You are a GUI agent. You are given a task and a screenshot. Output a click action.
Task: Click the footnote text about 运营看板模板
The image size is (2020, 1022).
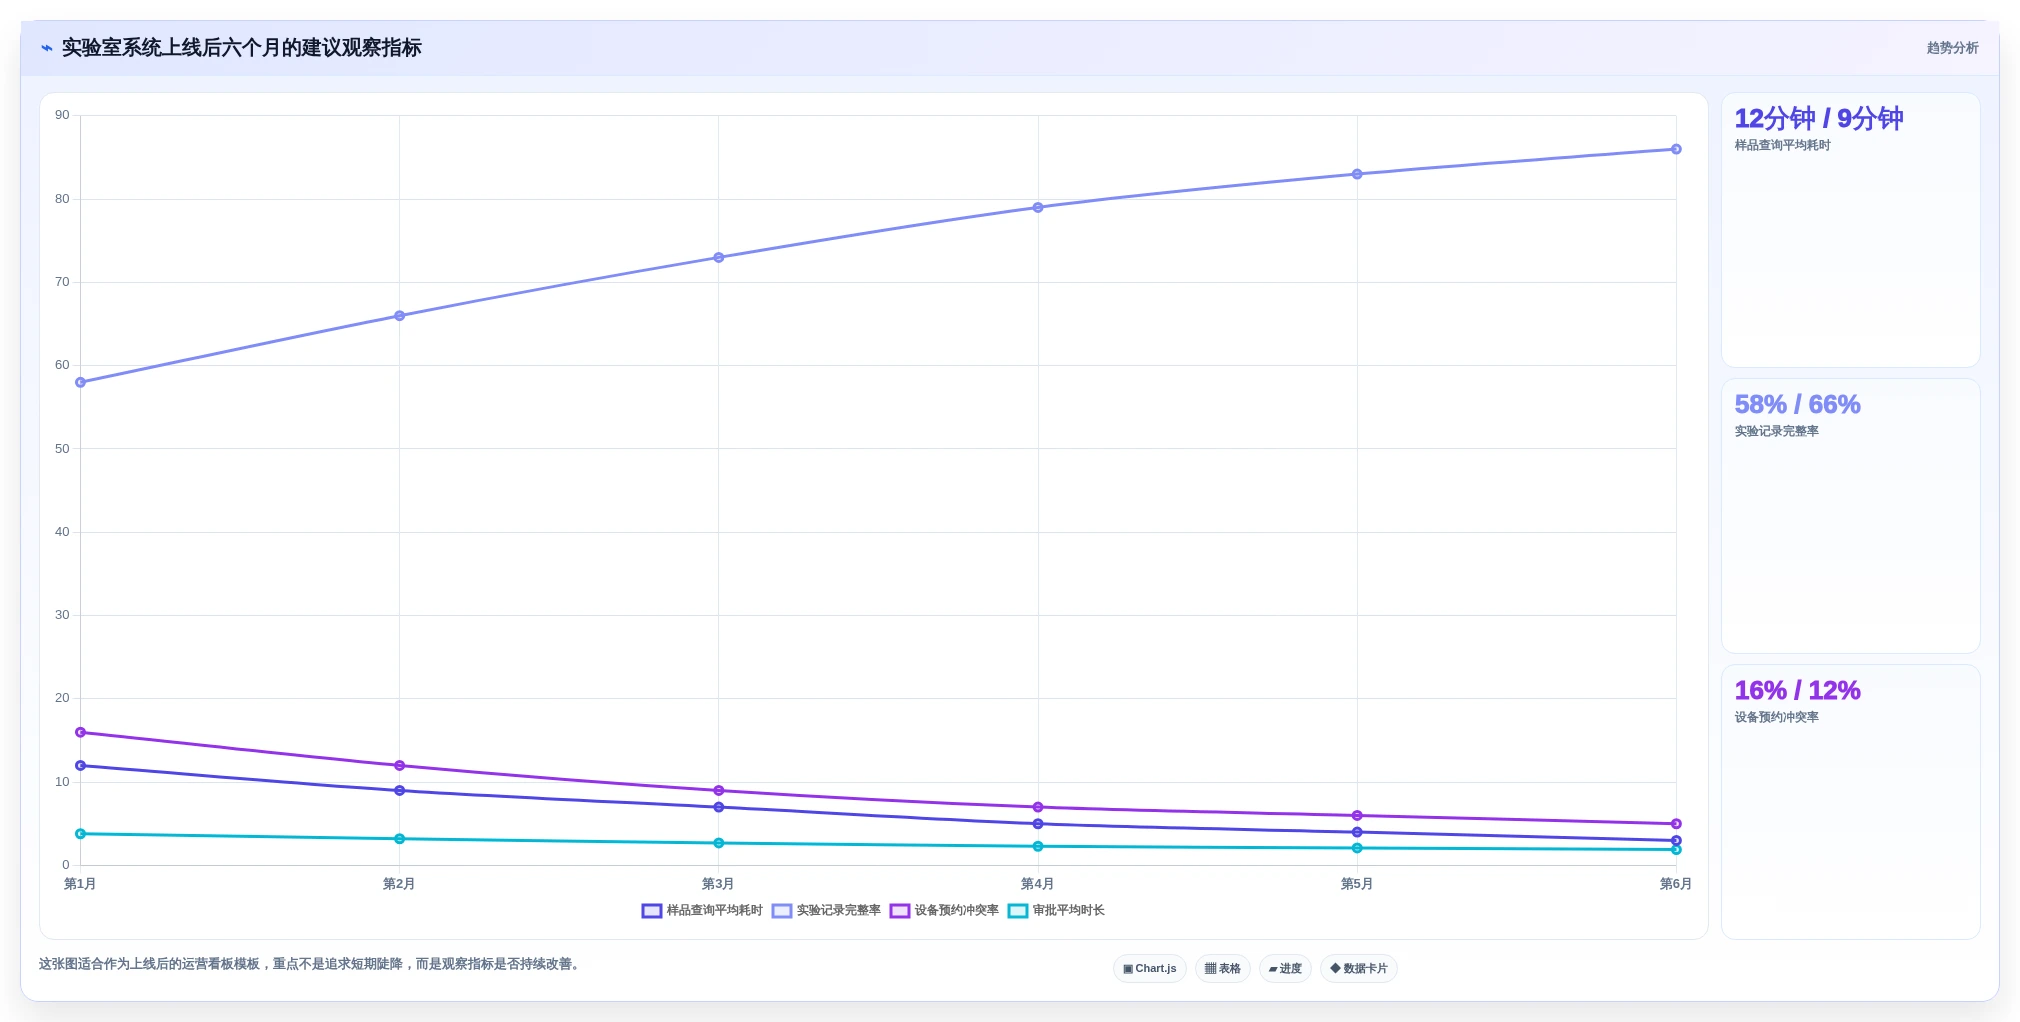310,964
